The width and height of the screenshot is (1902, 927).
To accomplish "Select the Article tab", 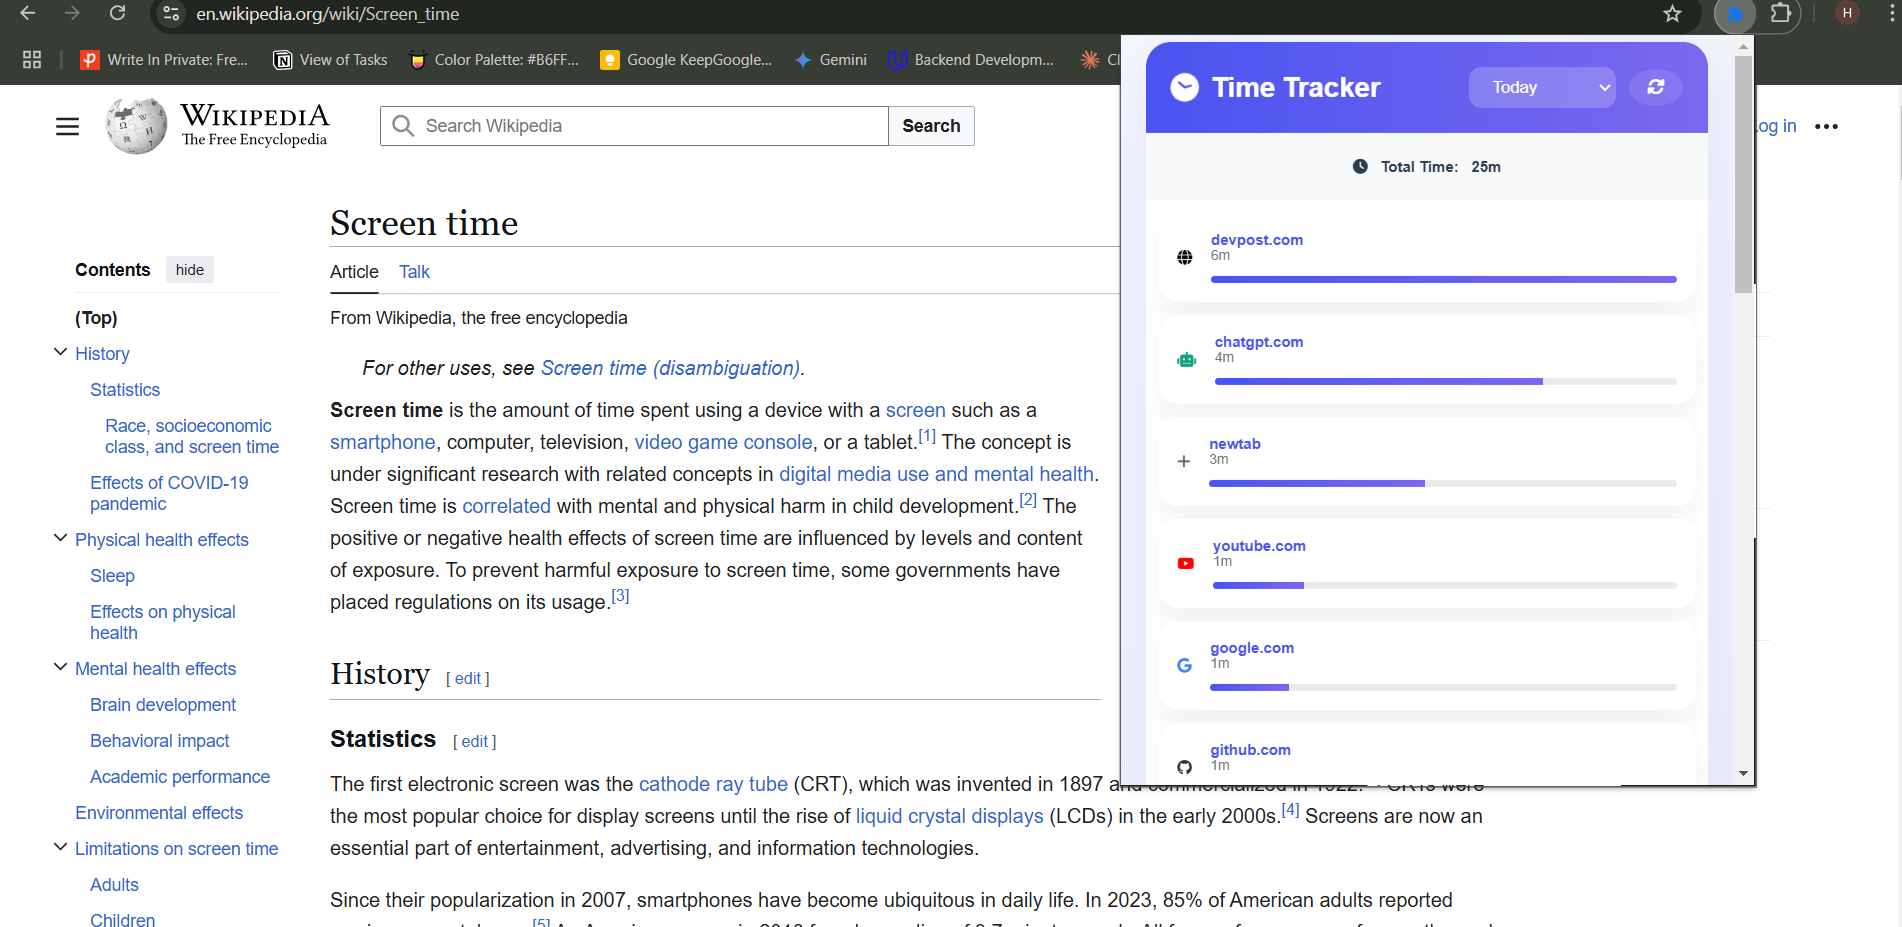I will (354, 272).
